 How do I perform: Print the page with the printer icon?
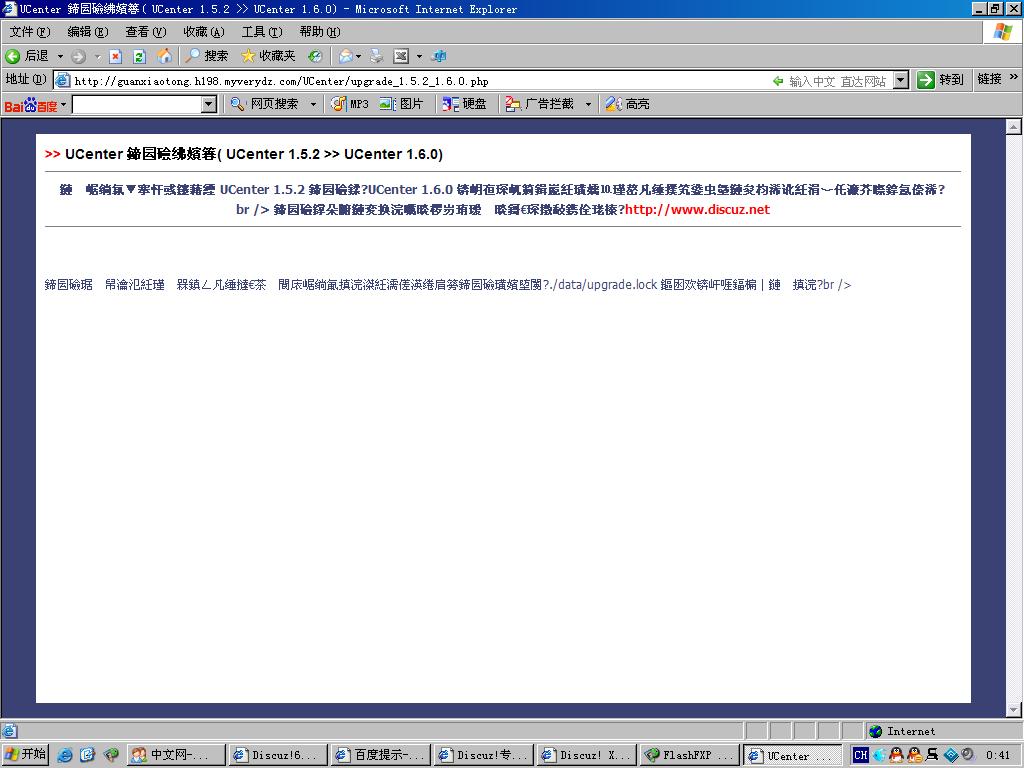click(377, 56)
